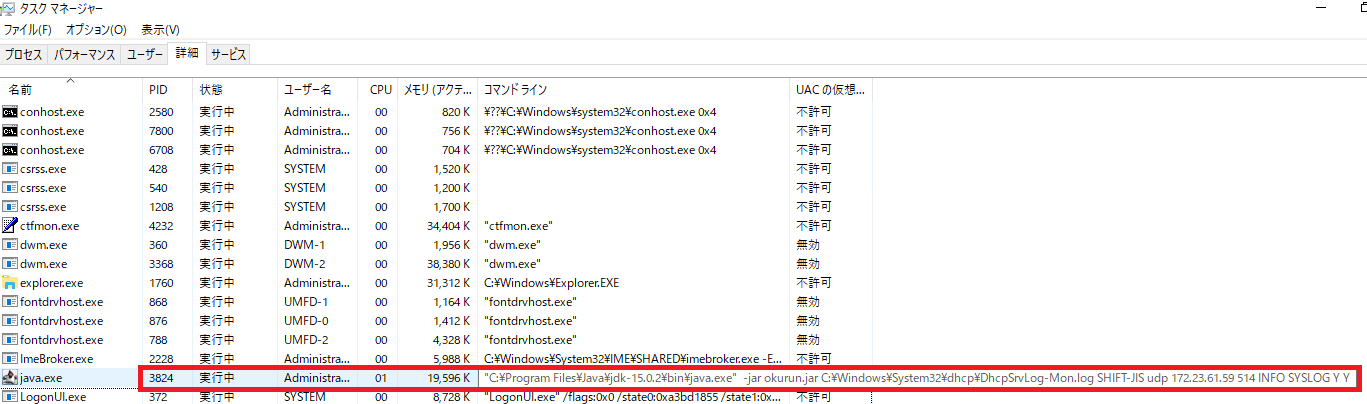
Task: Click memory value 820 K
Action: (x=455, y=112)
